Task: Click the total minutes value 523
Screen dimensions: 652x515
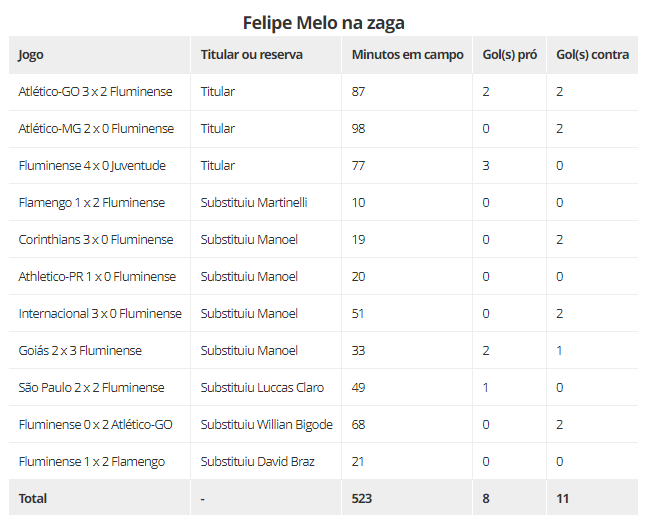Action: (361, 498)
